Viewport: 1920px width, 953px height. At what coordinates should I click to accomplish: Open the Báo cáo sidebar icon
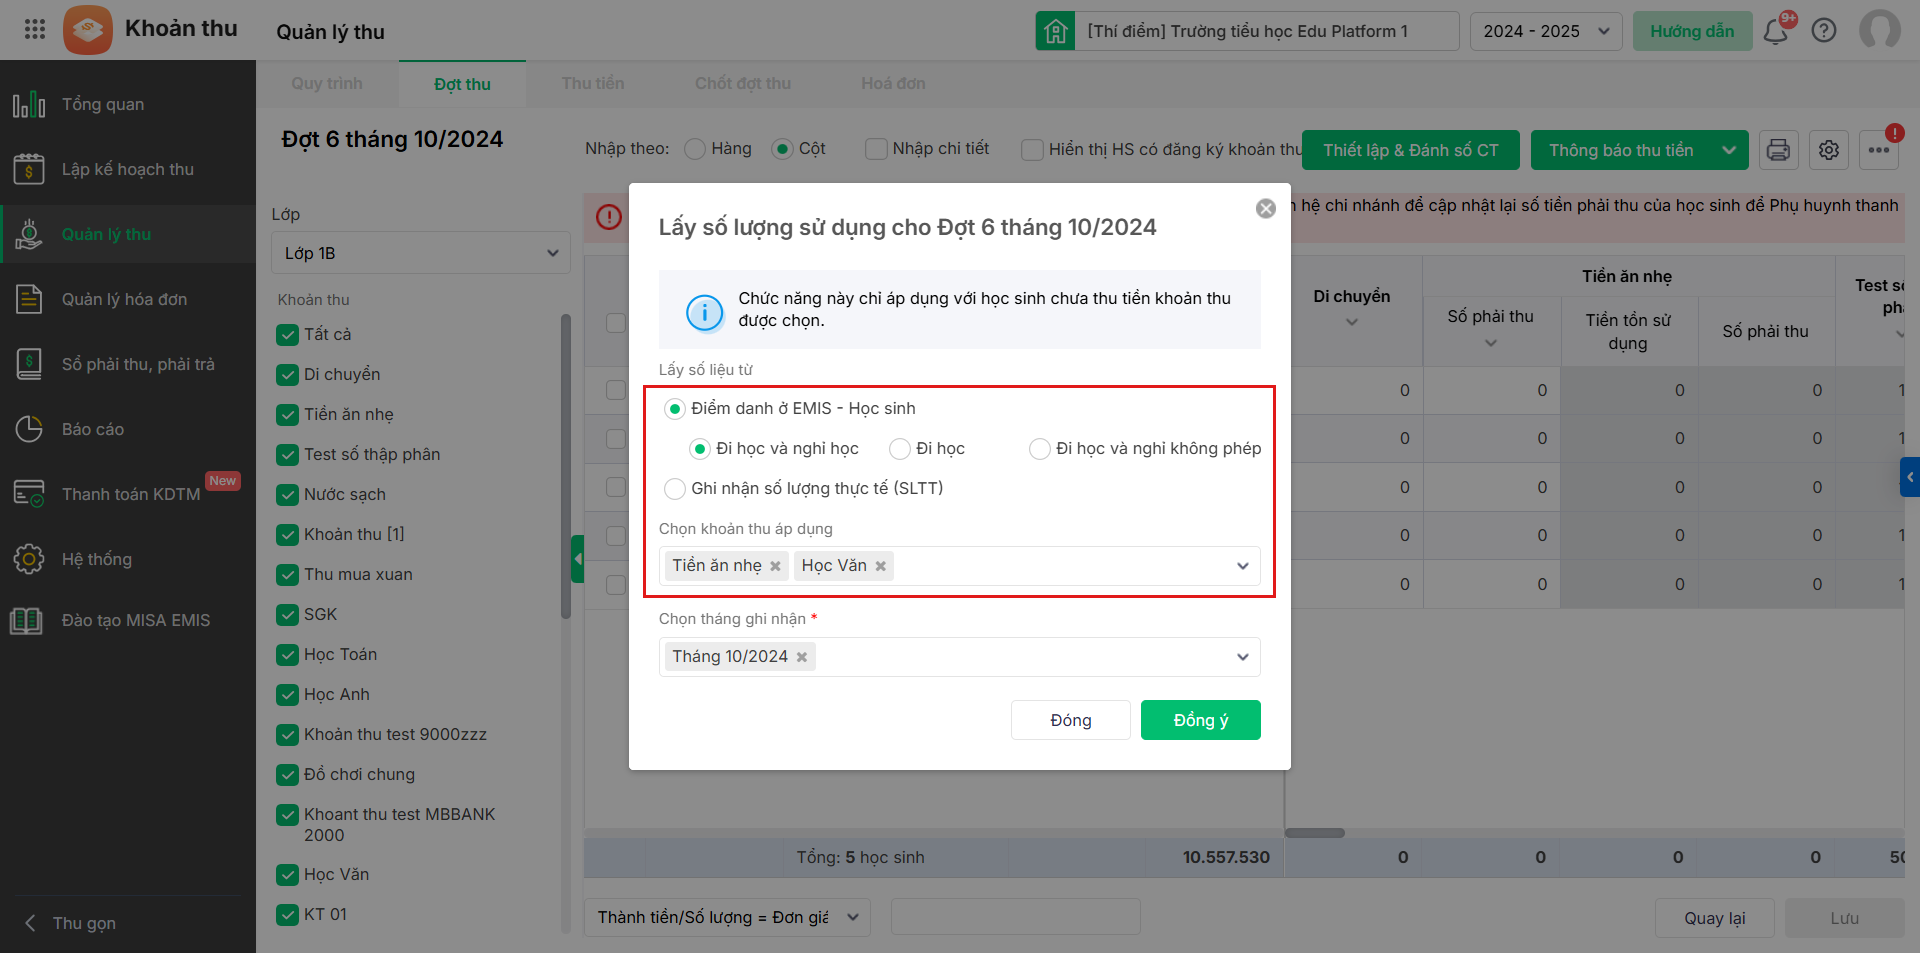tap(29, 429)
